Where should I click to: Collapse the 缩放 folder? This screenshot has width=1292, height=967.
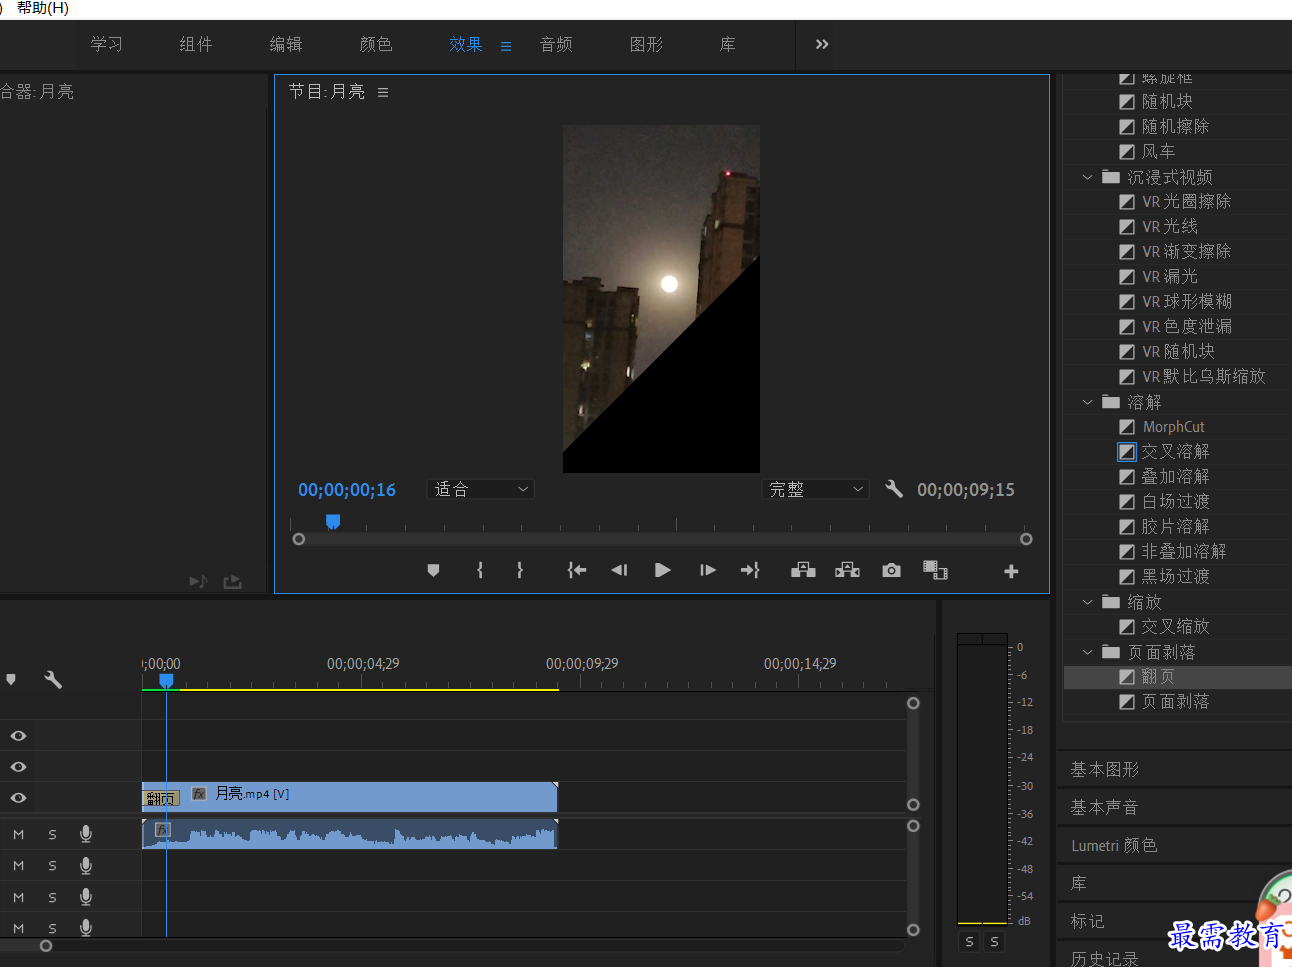[1088, 602]
